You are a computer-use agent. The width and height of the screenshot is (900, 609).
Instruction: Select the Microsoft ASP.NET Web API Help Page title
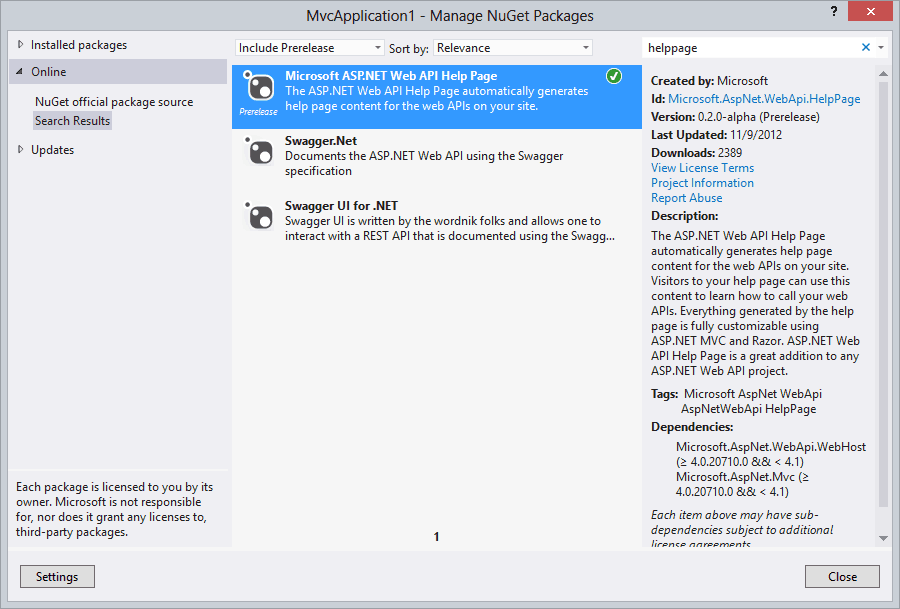pos(391,76)
